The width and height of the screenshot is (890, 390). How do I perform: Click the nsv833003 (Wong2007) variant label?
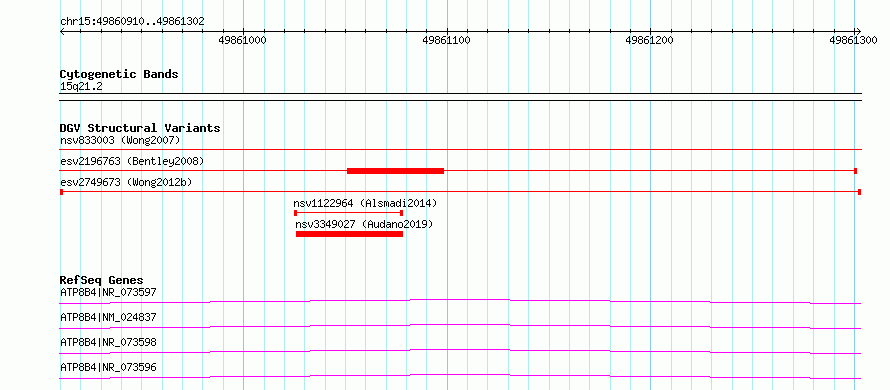(x=120, y=140)
